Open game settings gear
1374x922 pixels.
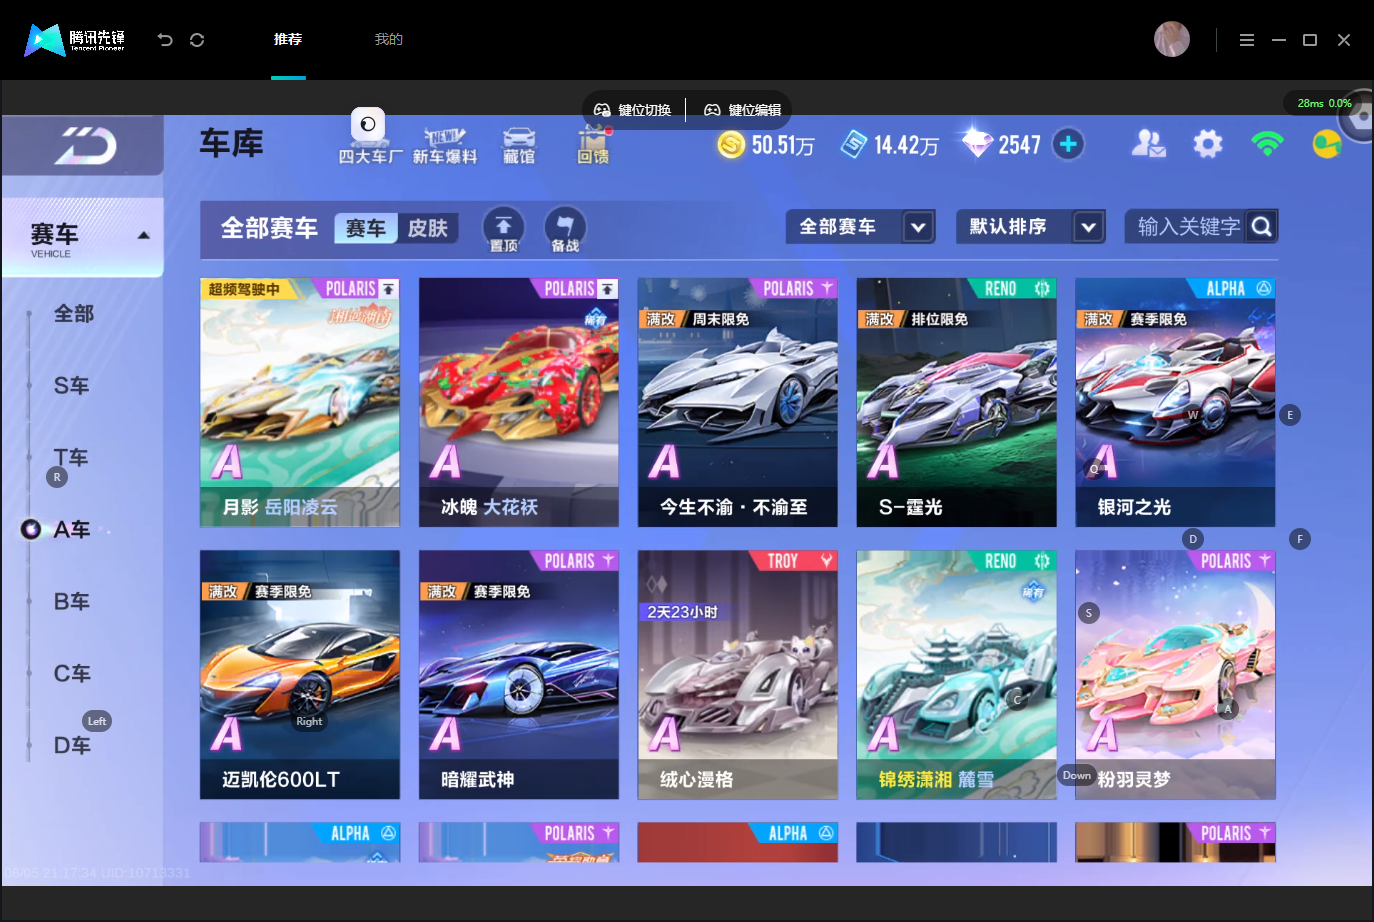tap(1208, 144)
